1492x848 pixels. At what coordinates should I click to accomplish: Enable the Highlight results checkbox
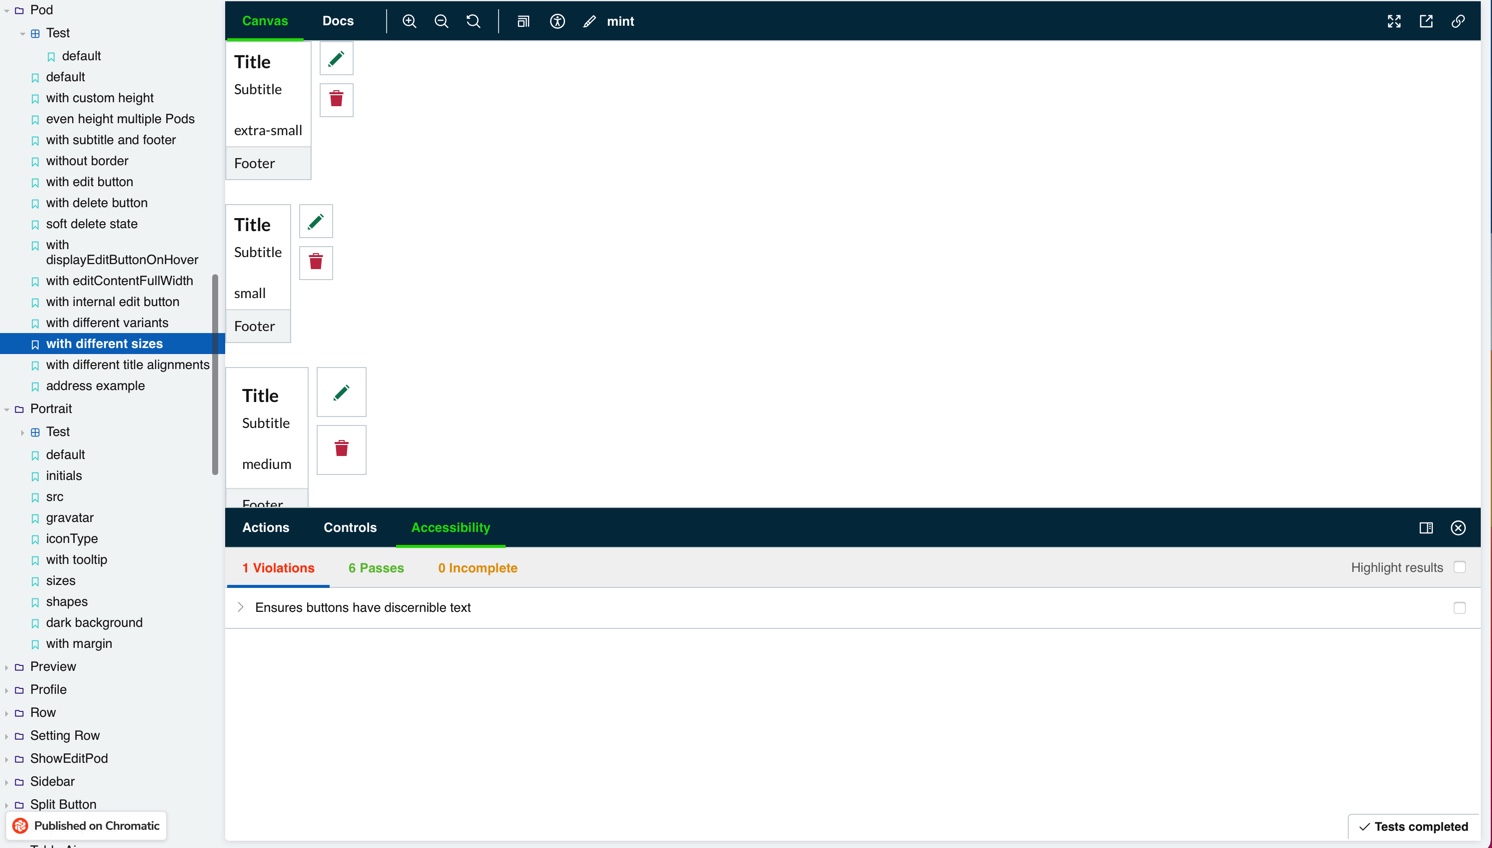click(x=1460, y=567)
